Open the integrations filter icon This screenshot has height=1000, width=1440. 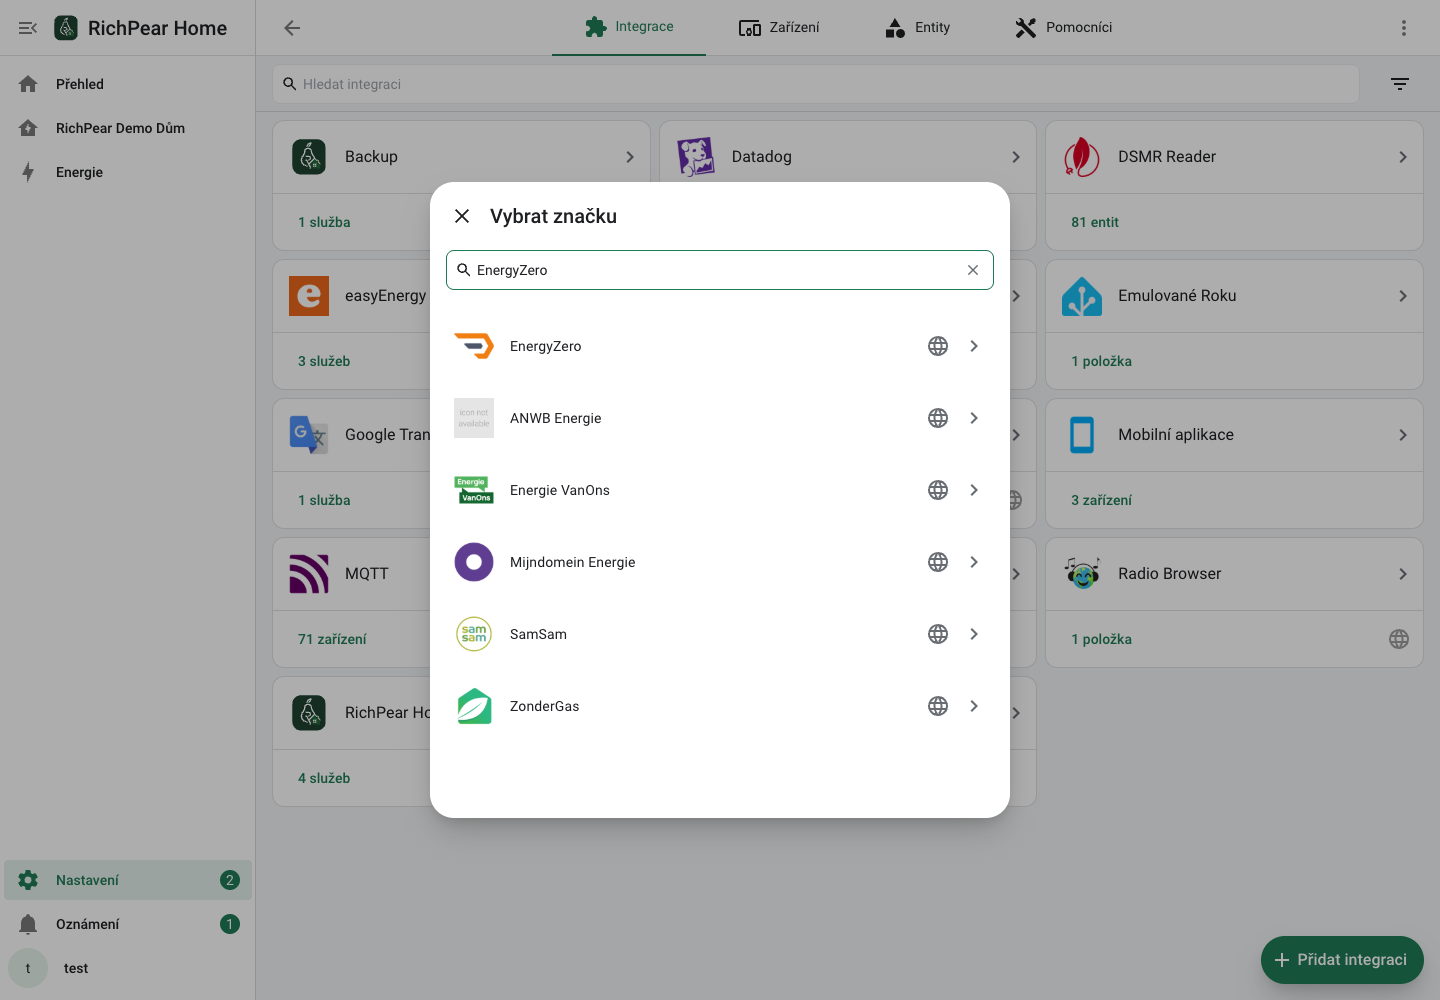pyautogui.click(x=1400, y=84)
